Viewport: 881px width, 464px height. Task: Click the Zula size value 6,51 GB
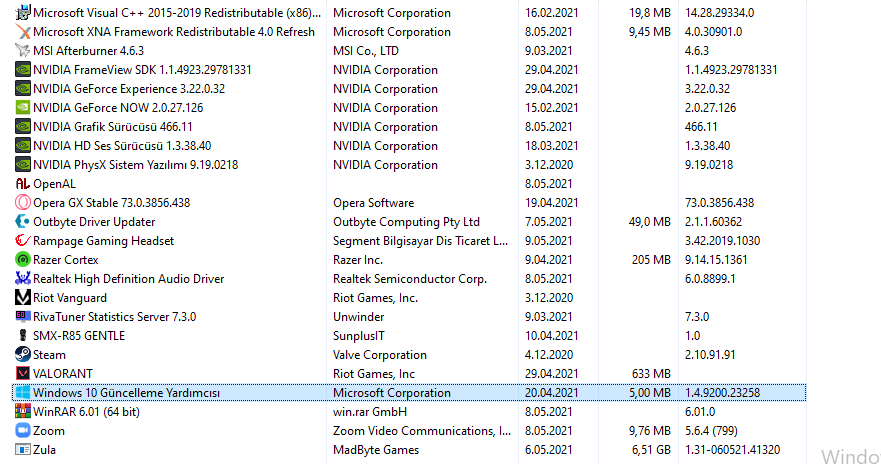coord(651,449)
